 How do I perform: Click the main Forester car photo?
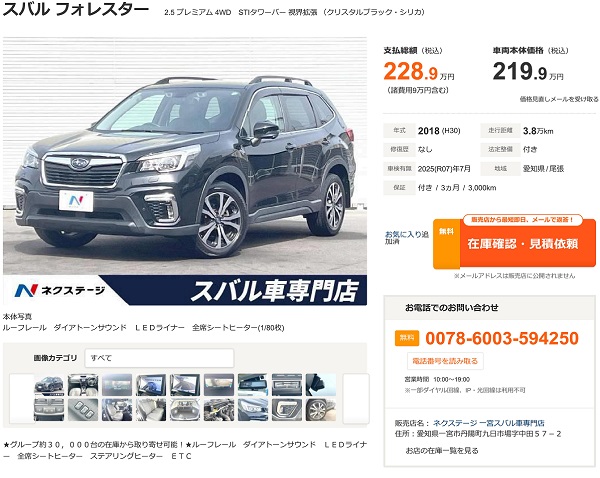tap(185, 156)
